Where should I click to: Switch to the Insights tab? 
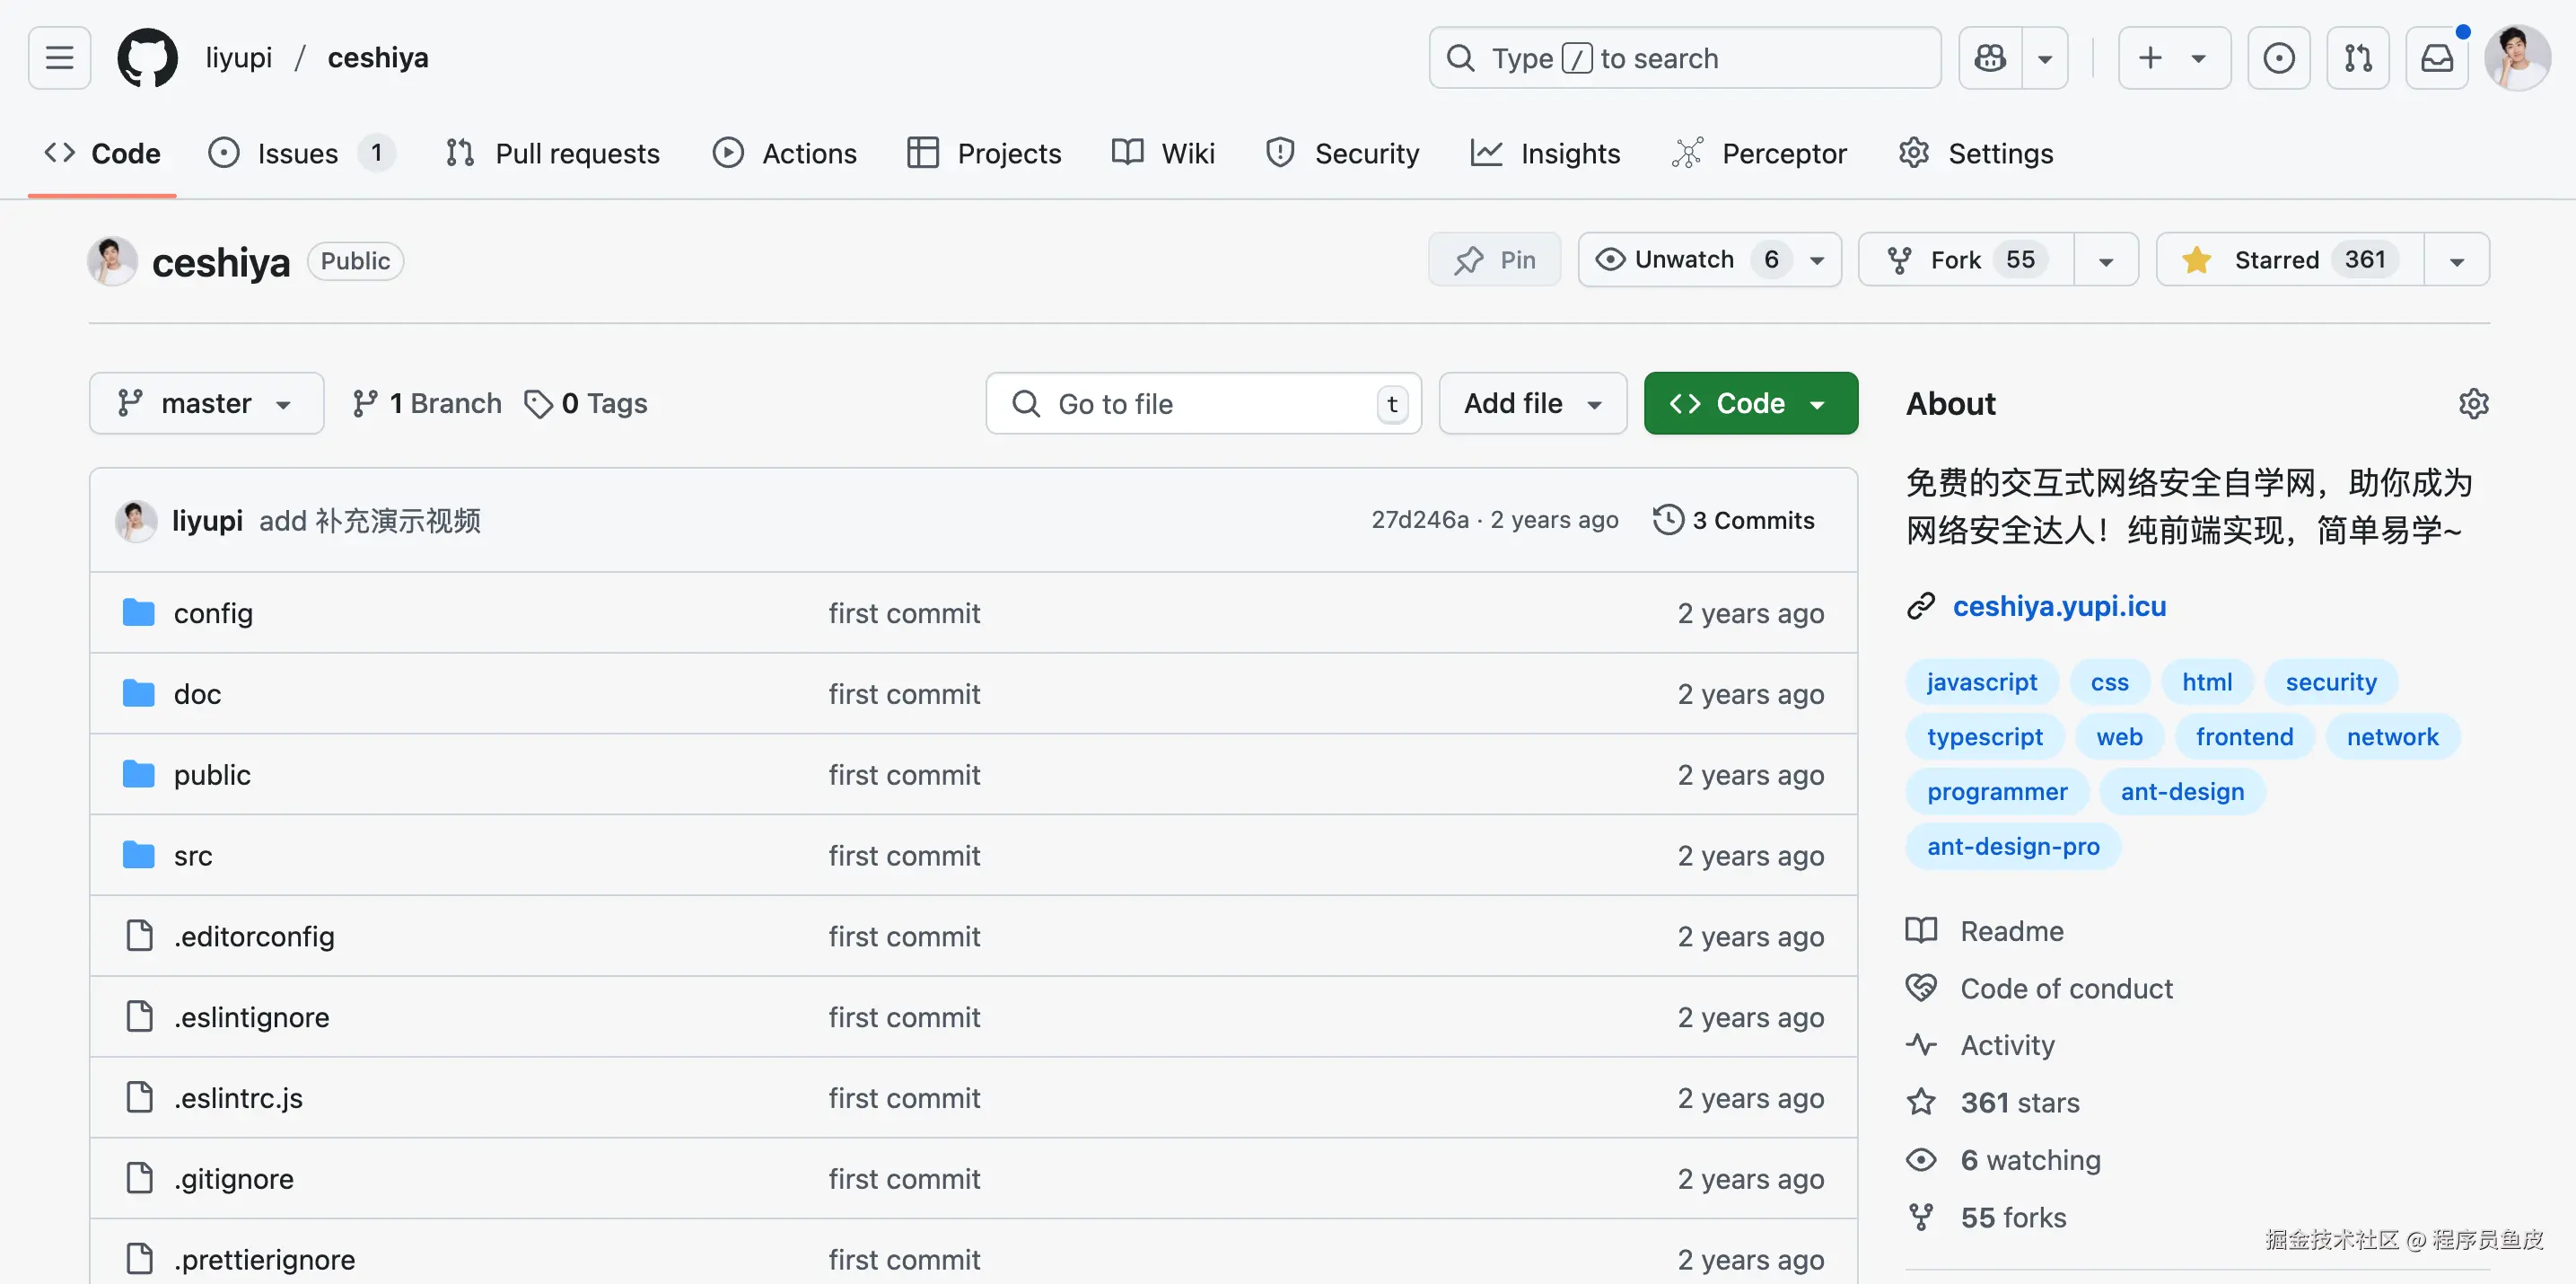tap(1546, 154)
